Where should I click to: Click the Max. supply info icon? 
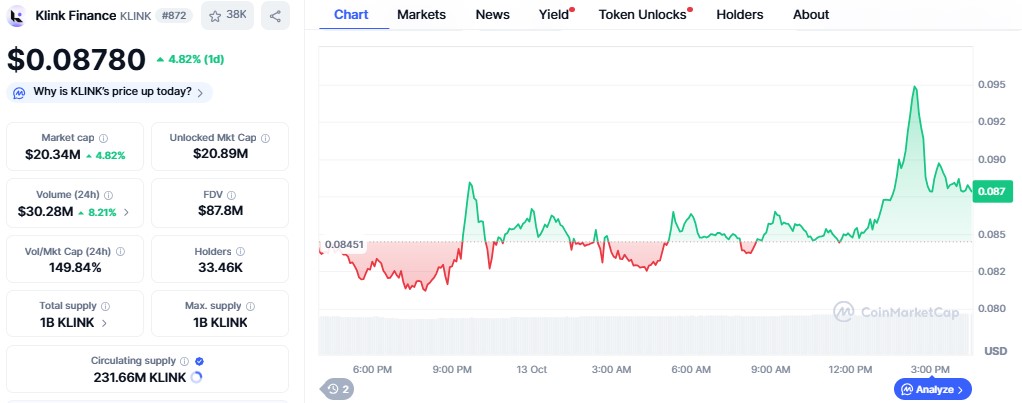click(x=250, y=306)
